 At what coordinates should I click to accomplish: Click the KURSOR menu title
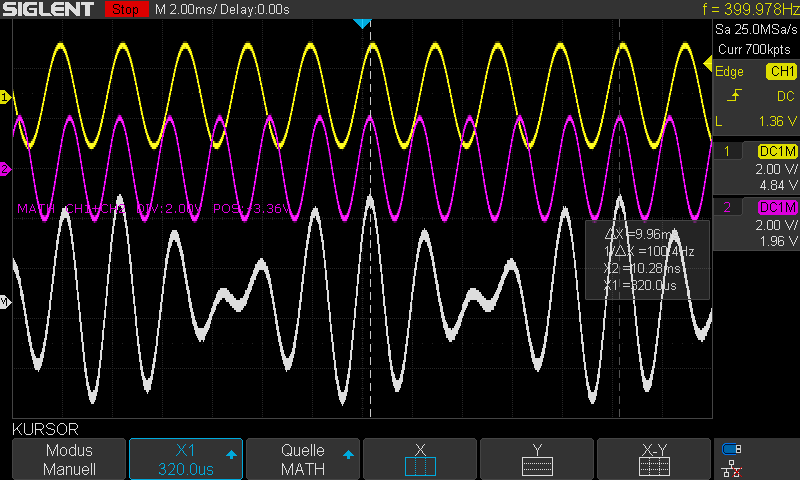pos(45,429)
